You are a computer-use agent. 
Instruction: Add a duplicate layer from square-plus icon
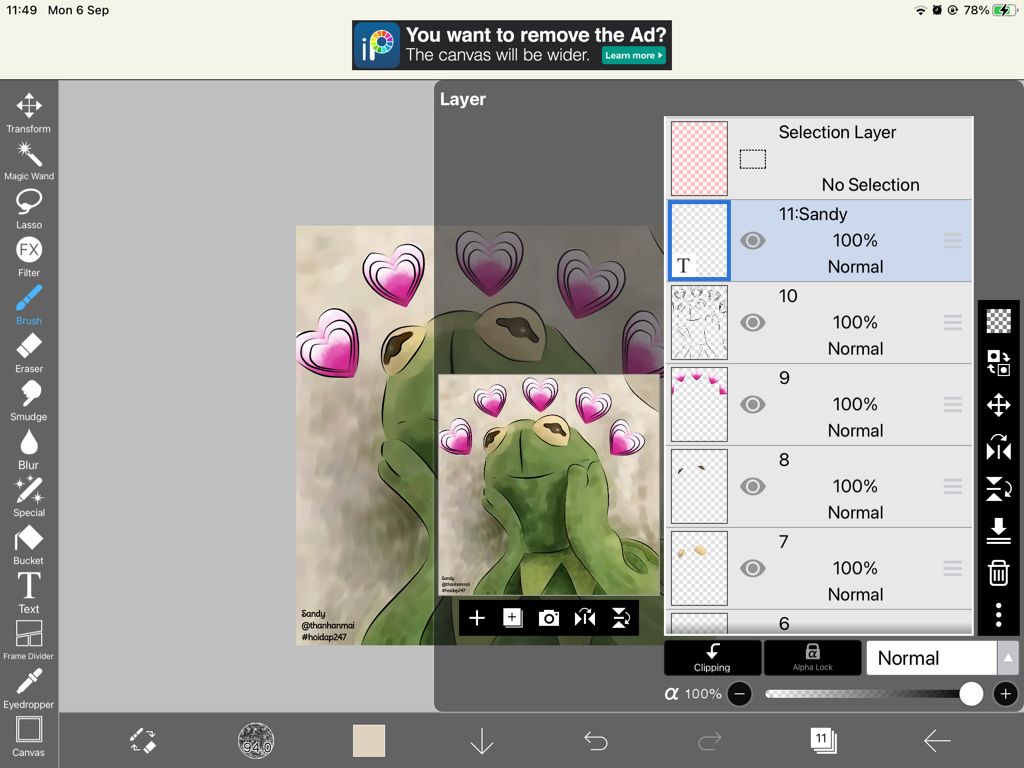pyautogui.click(x=513, y=618)
